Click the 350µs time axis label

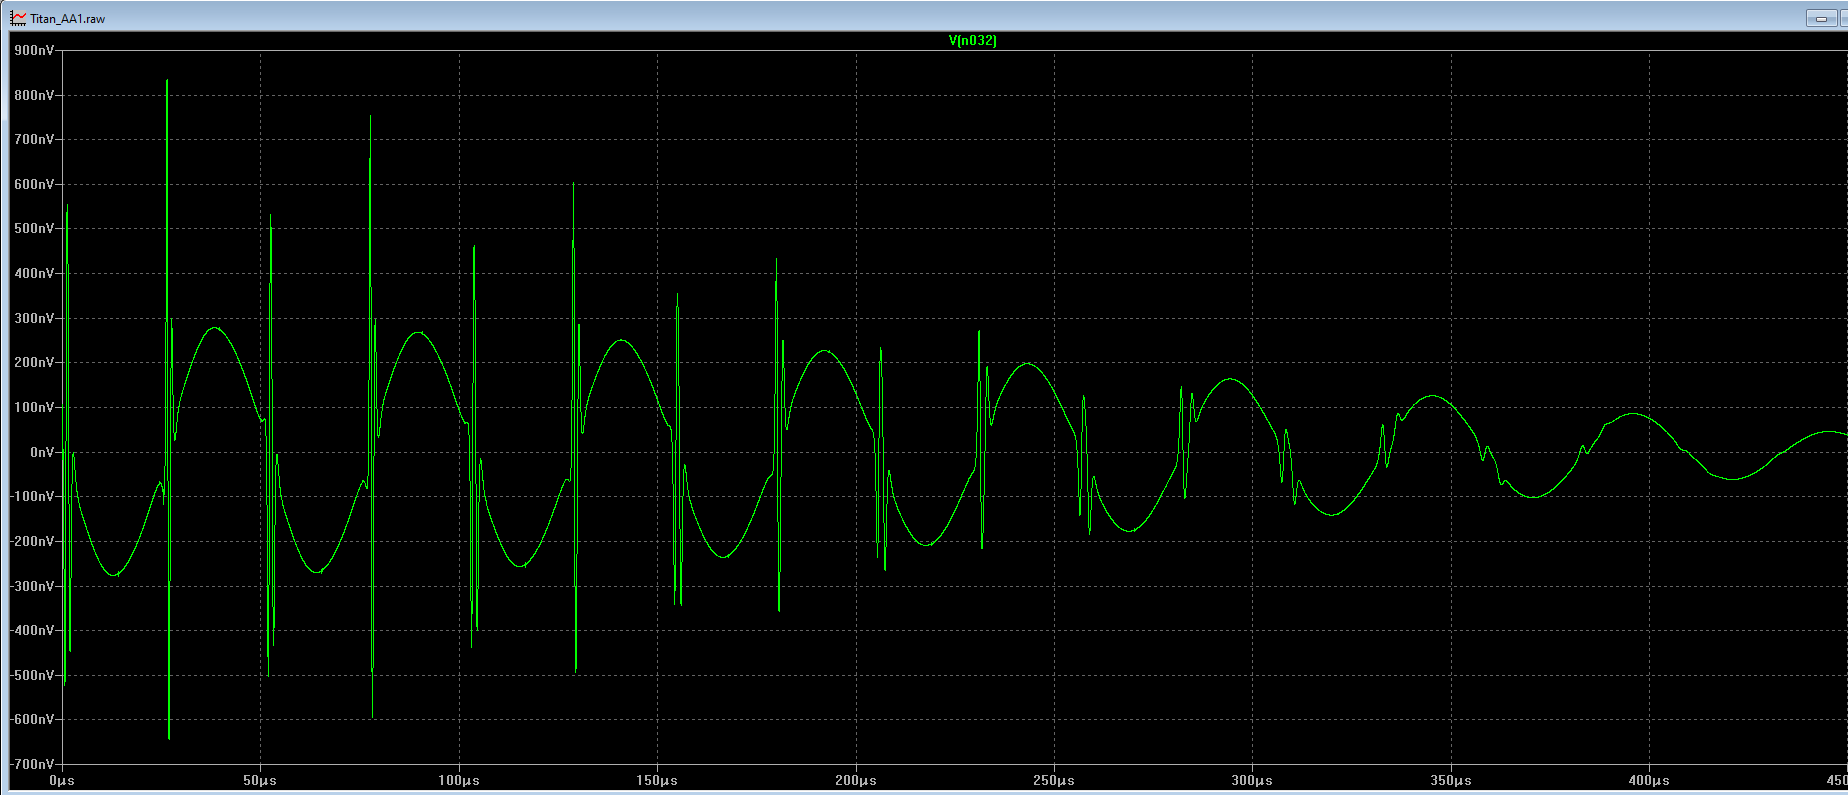[1451, 780]
